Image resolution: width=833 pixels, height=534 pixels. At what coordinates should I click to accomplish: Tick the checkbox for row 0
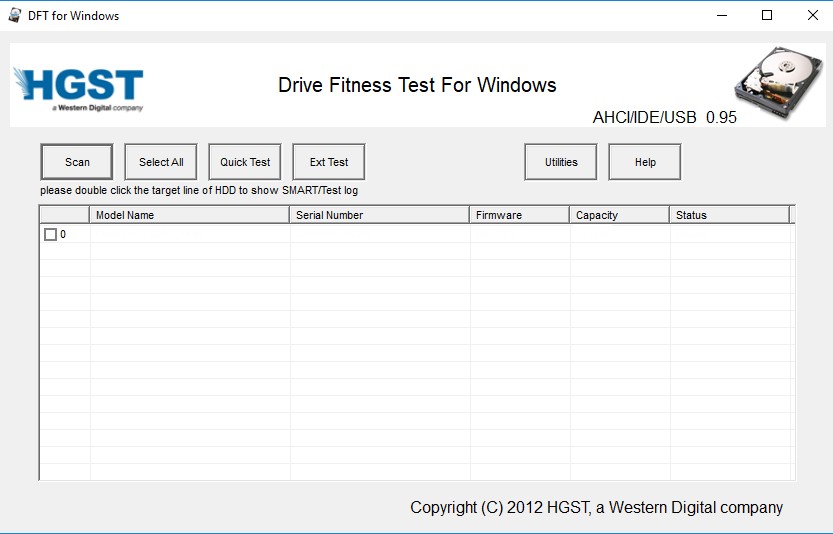click(50, 234)
